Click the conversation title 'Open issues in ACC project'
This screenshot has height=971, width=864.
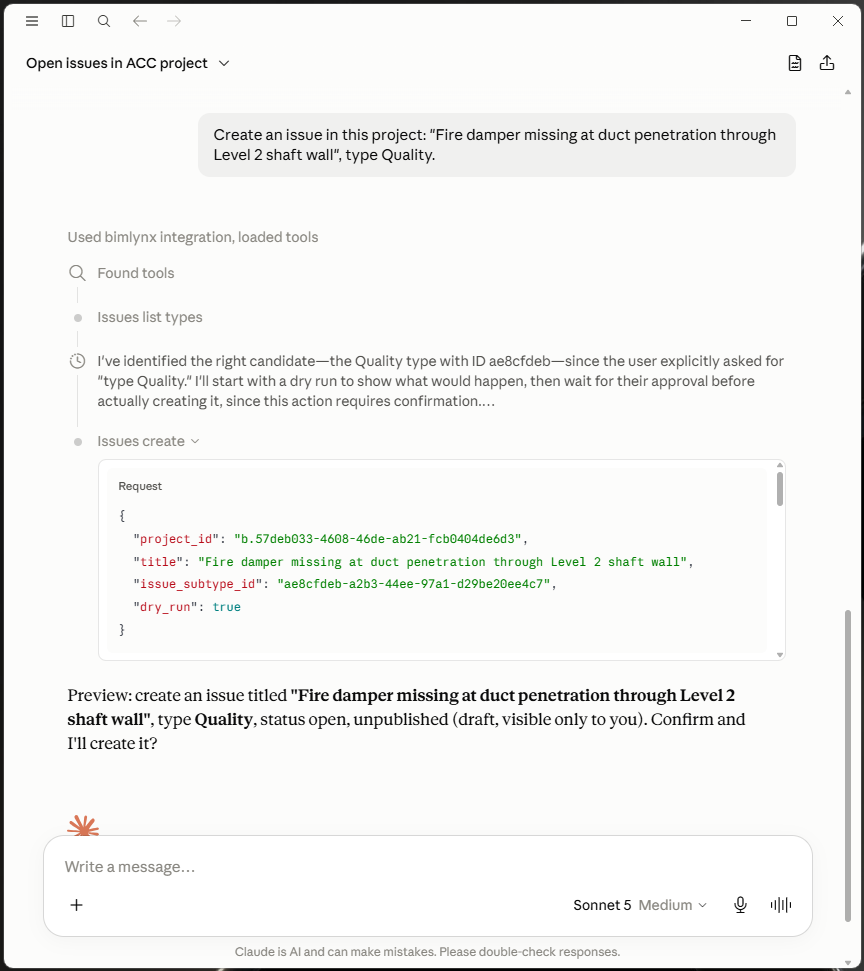coord(116,63)
